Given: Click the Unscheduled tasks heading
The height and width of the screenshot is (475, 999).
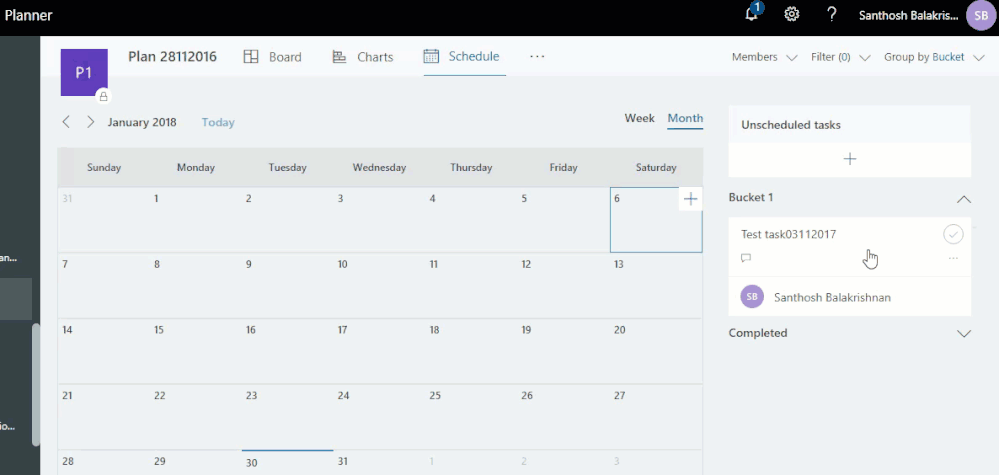Looking at the screenshot, I should pyautogui.click(x=791, y=125).
